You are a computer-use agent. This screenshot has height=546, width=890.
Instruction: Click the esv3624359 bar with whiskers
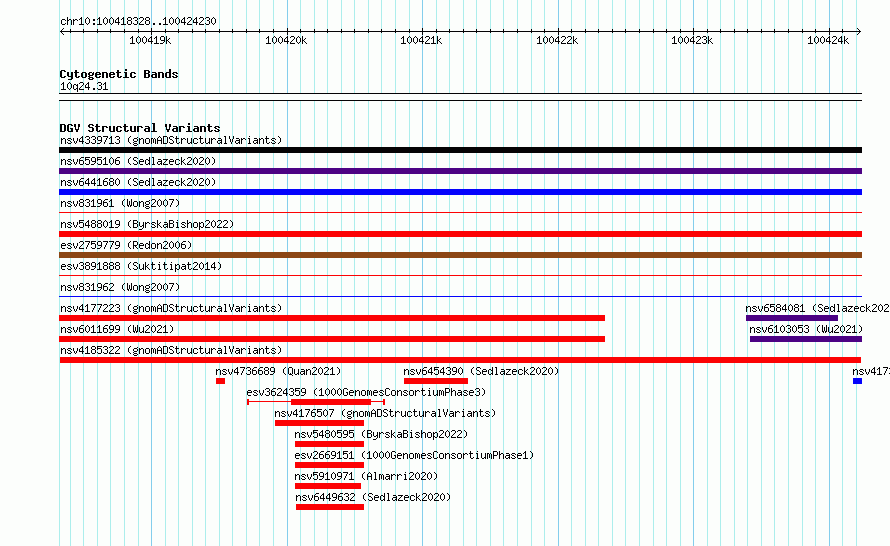[316, 402]
